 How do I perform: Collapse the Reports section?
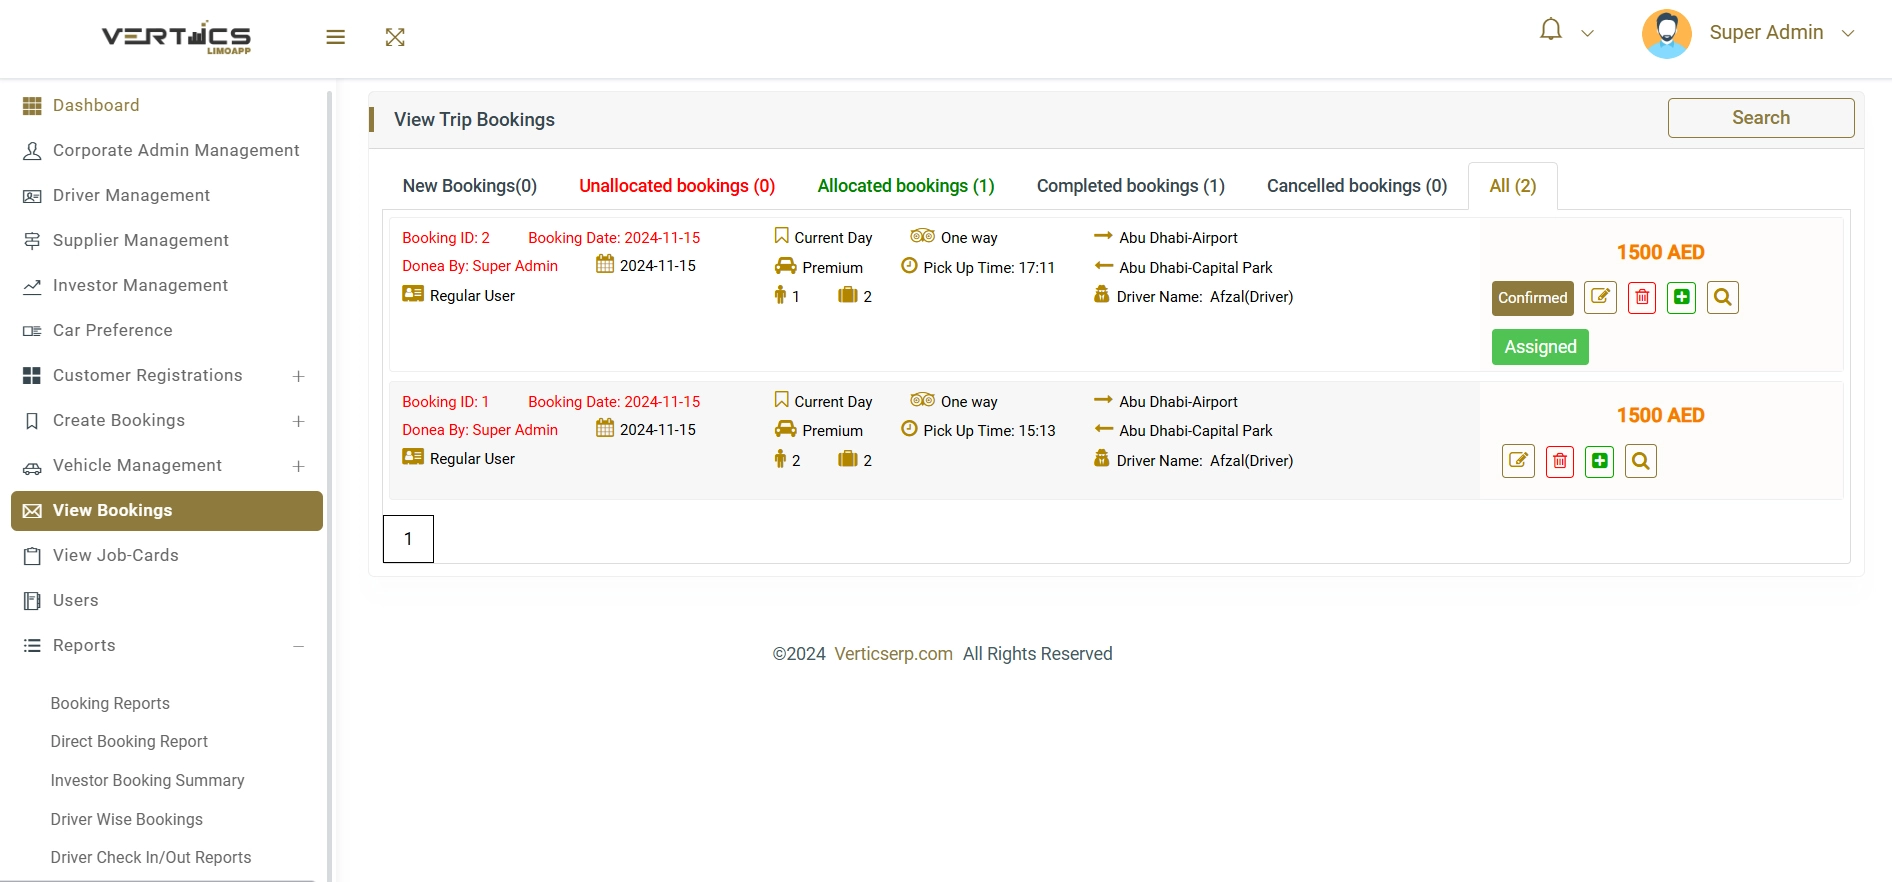(x=298, y=646)
